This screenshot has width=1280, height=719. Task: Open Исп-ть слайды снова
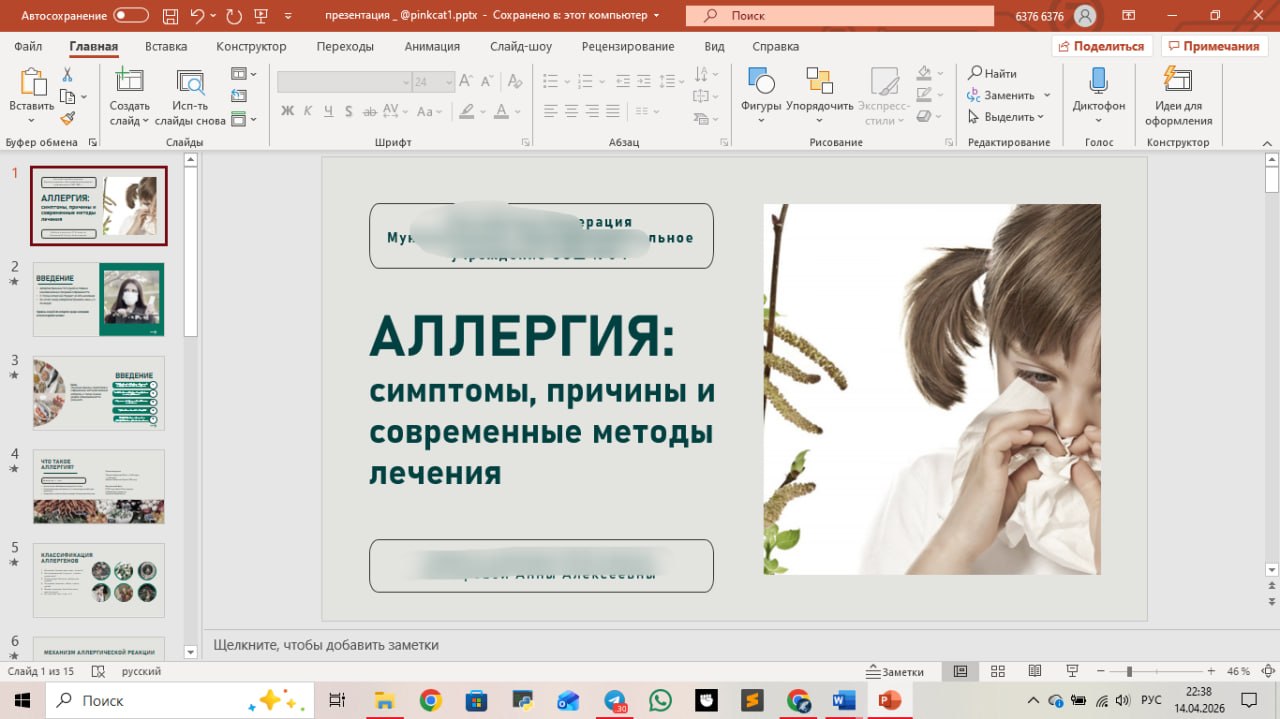[190, 98]
